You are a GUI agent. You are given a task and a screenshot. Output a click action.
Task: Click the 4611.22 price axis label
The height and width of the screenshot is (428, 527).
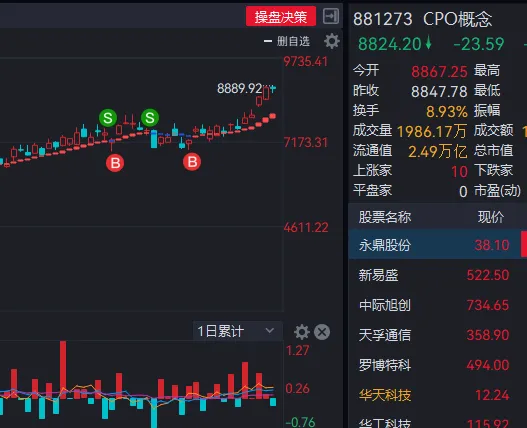point(306,228)
